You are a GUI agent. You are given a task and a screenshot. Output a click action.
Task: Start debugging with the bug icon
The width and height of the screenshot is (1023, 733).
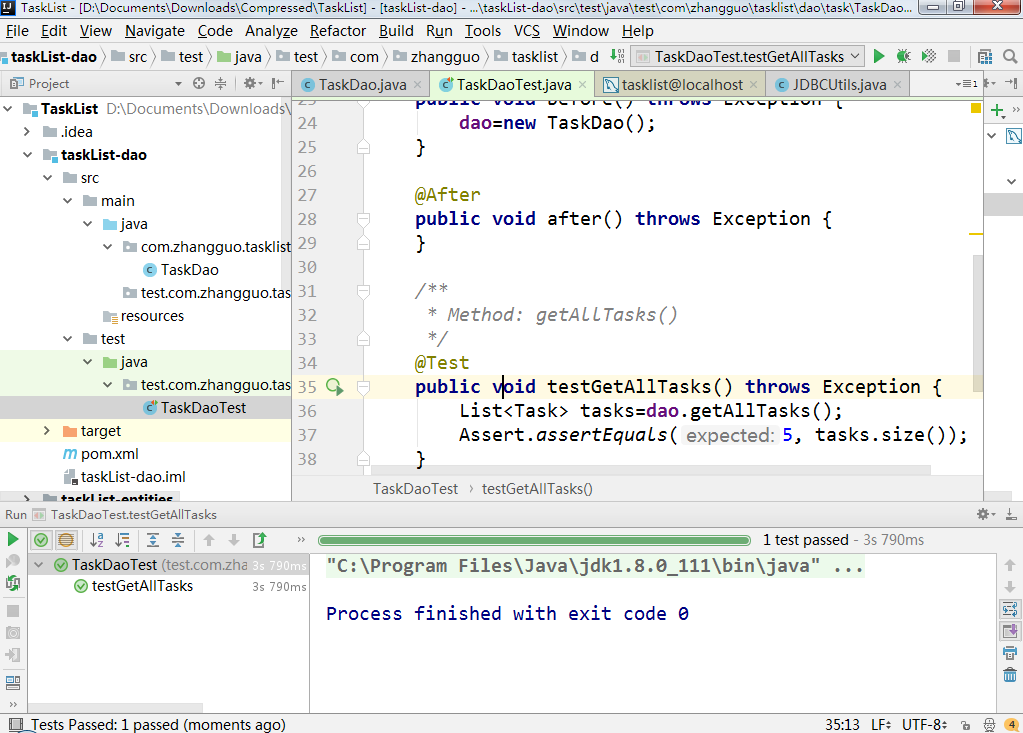pyautogui.click(x=904, y=57)
